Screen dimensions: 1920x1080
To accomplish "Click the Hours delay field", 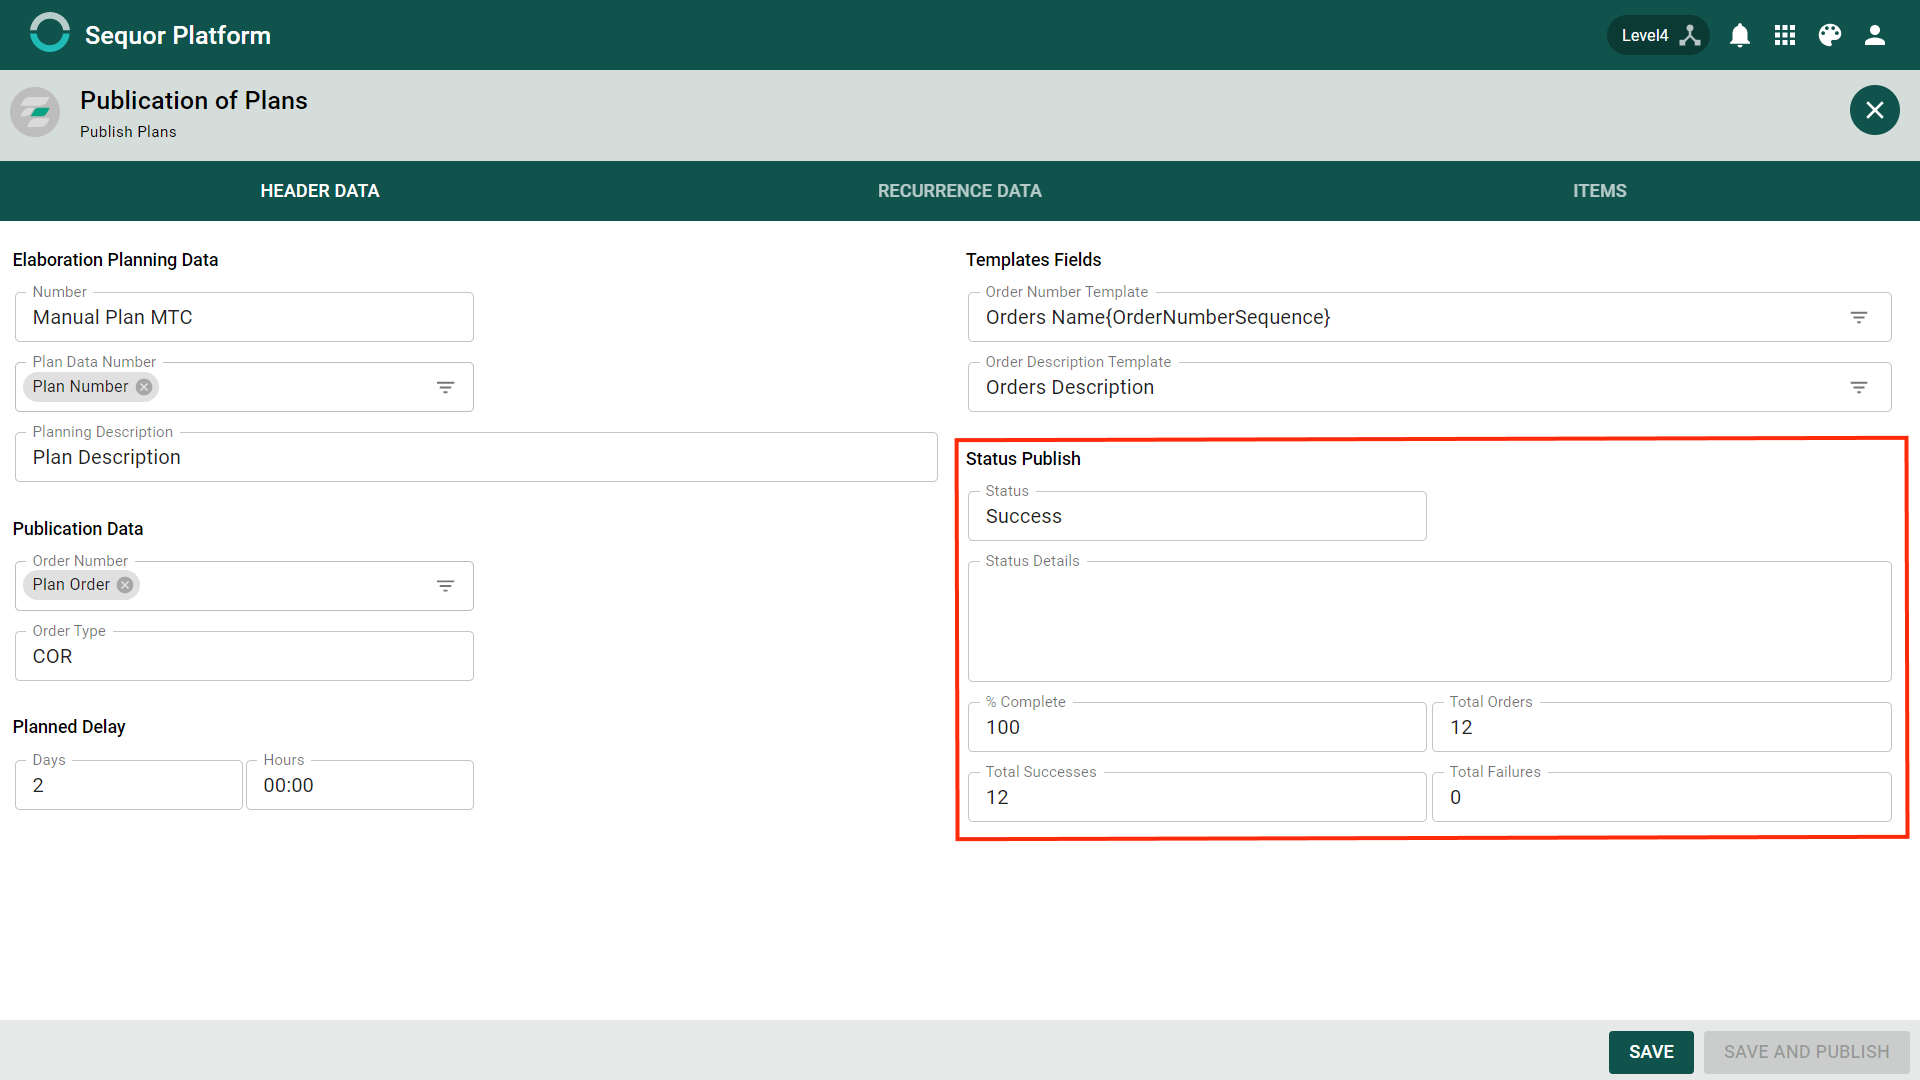I will point(360,785).
